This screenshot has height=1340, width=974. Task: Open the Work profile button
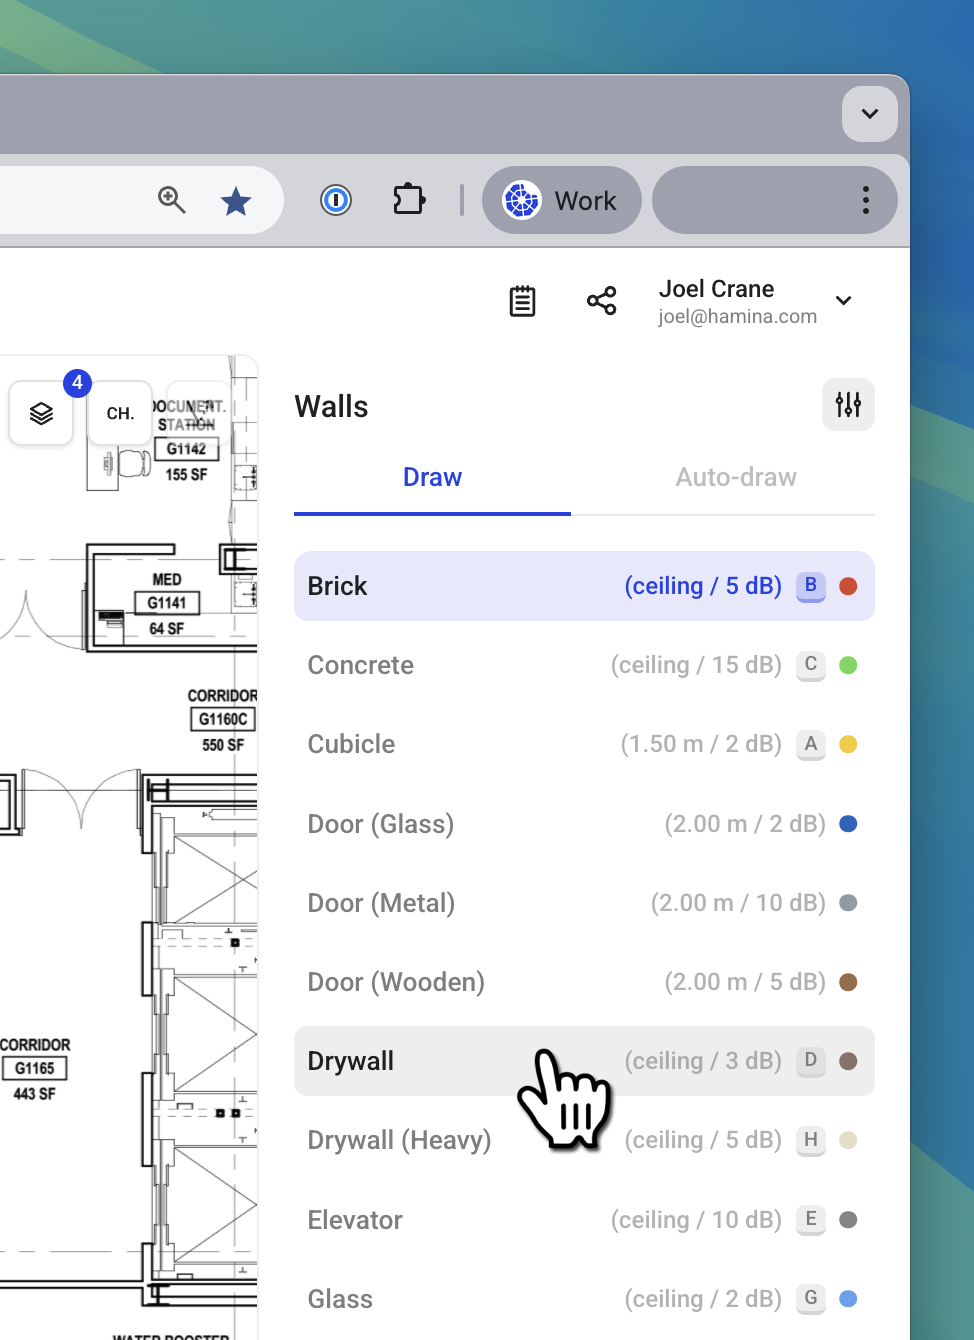pos(561,200)
